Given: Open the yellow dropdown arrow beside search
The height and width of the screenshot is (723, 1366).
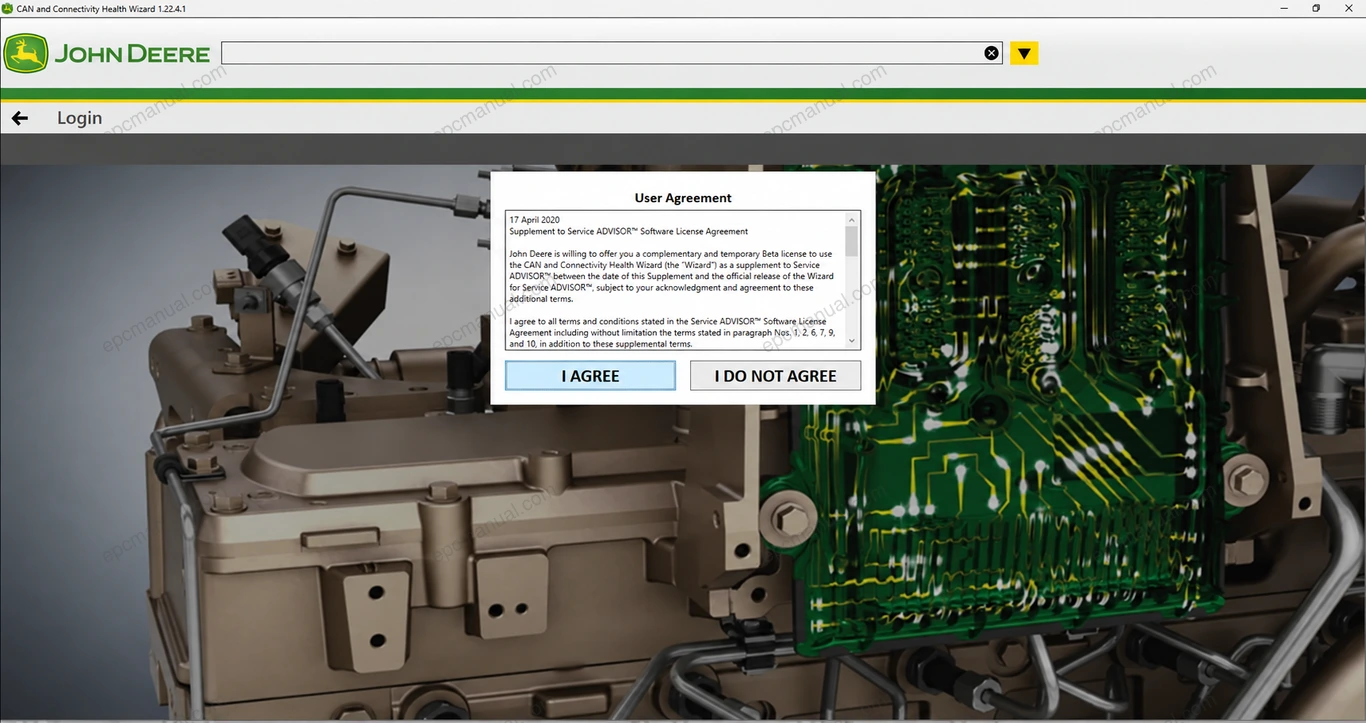Looking at the screenshot, I should [1024, 53].
